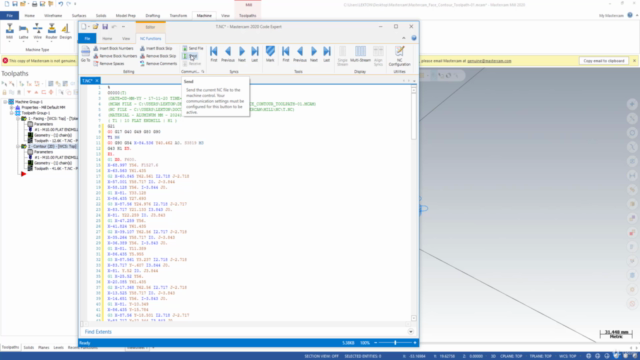640x360 pixels.
Task: Click zoom in plus in Code Expert status bar
Action: tap(415, 343)
